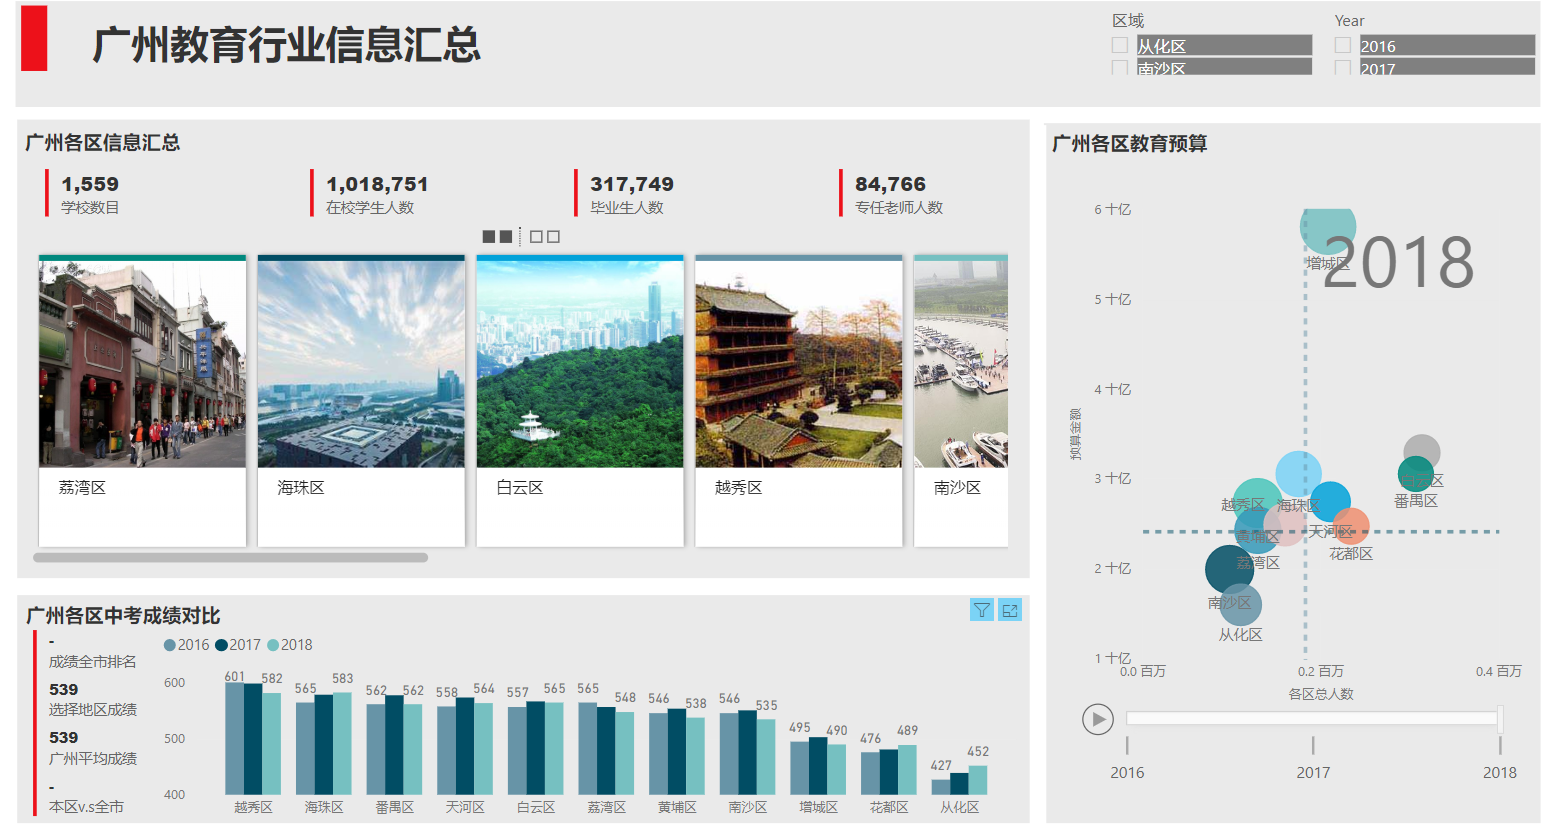The height and width of the screenshot is (829, 1556).
Task: Open focus mode for 中考成绩对比 chart
Action: 1010,610
